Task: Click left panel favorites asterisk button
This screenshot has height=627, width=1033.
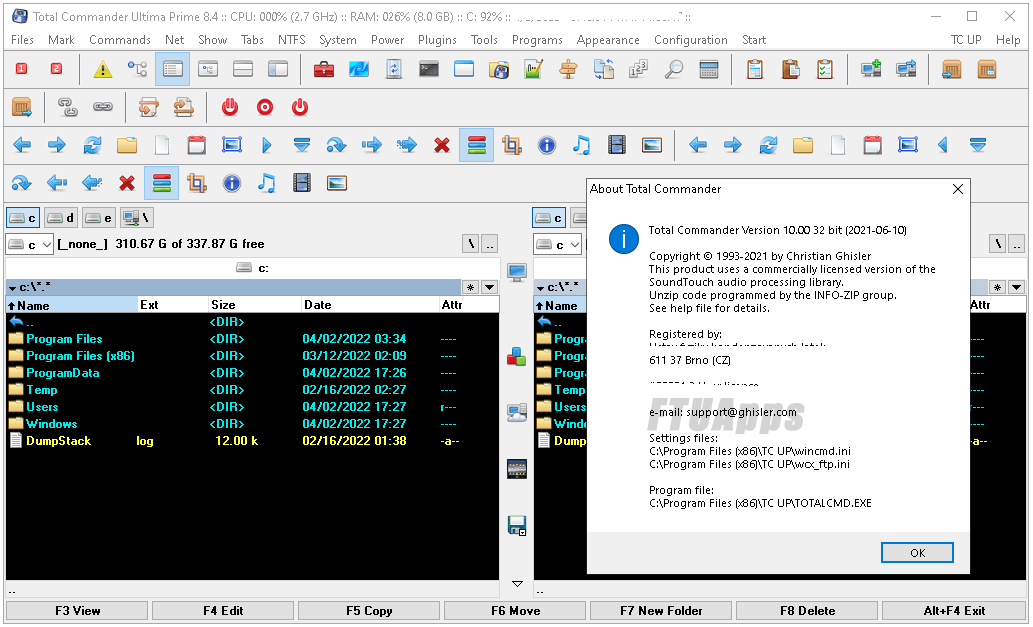Action: (470, 287)
